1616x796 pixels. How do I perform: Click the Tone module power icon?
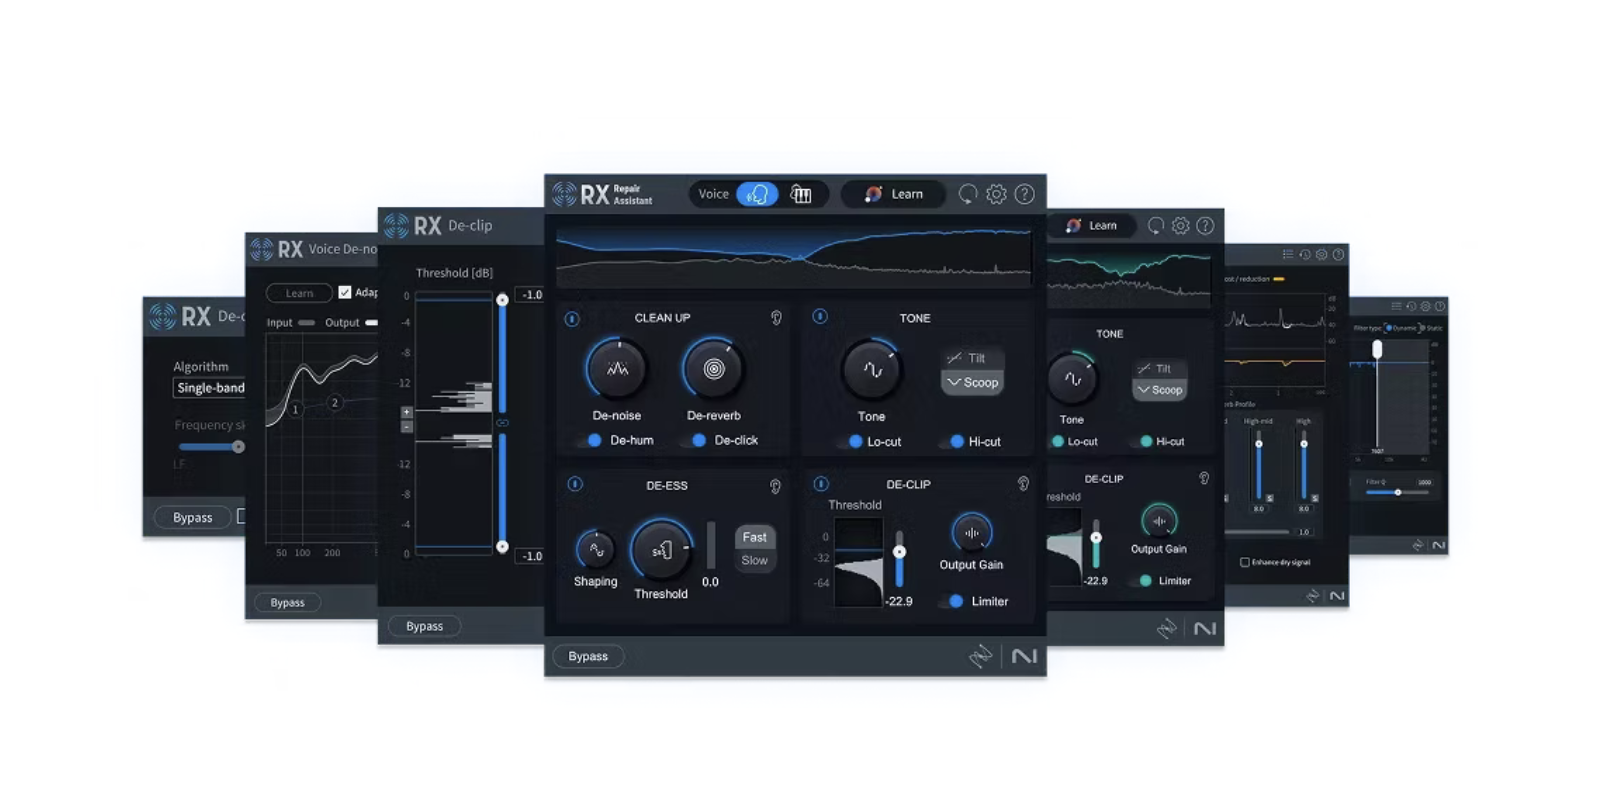coord(820,317)
